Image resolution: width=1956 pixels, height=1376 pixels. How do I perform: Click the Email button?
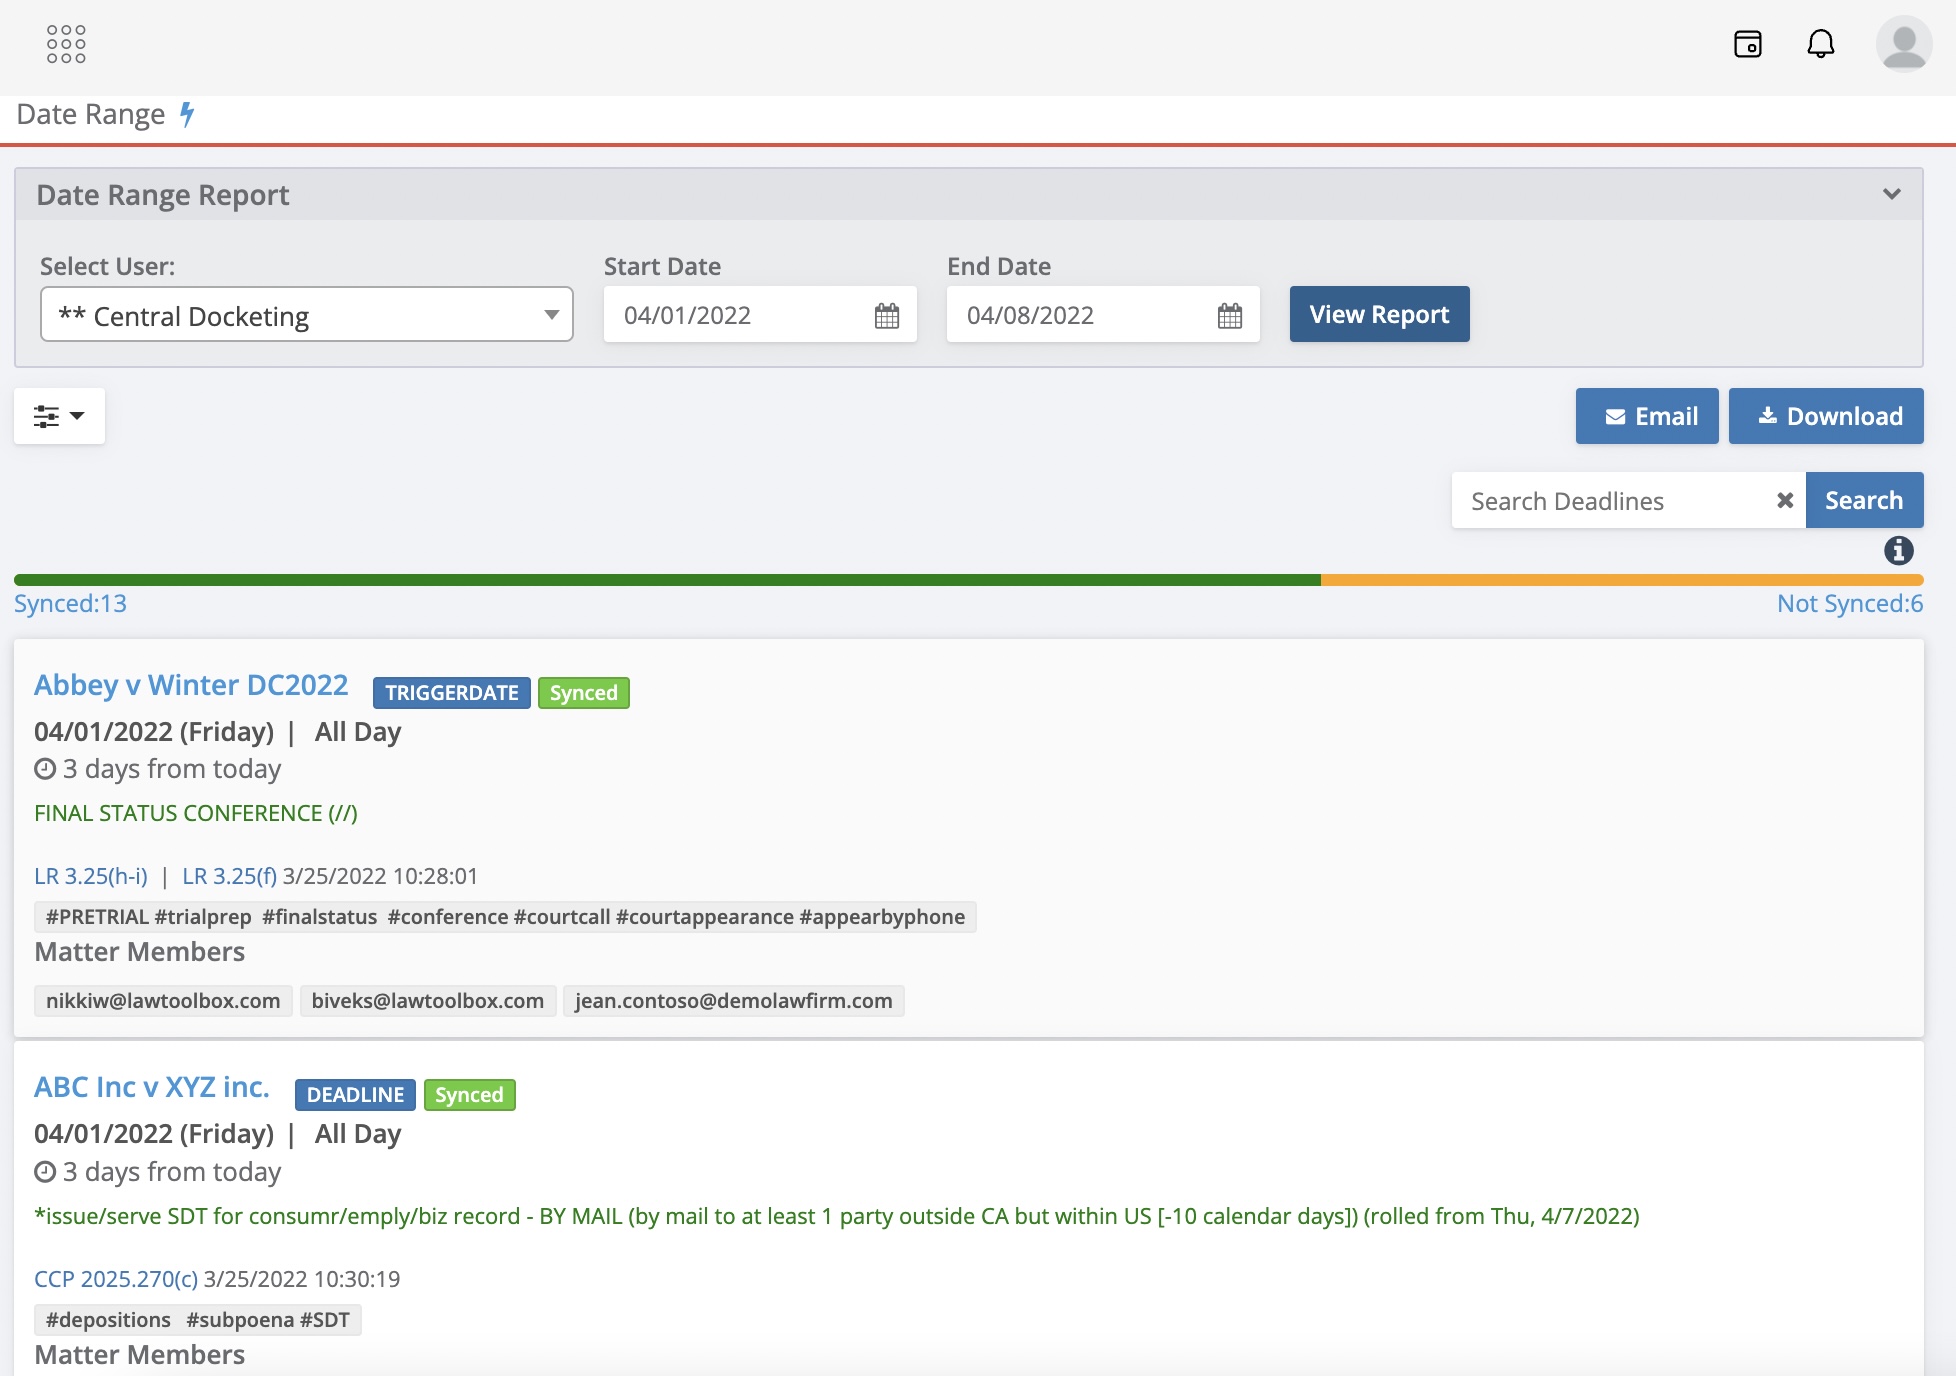click(x=1646, y=416)
